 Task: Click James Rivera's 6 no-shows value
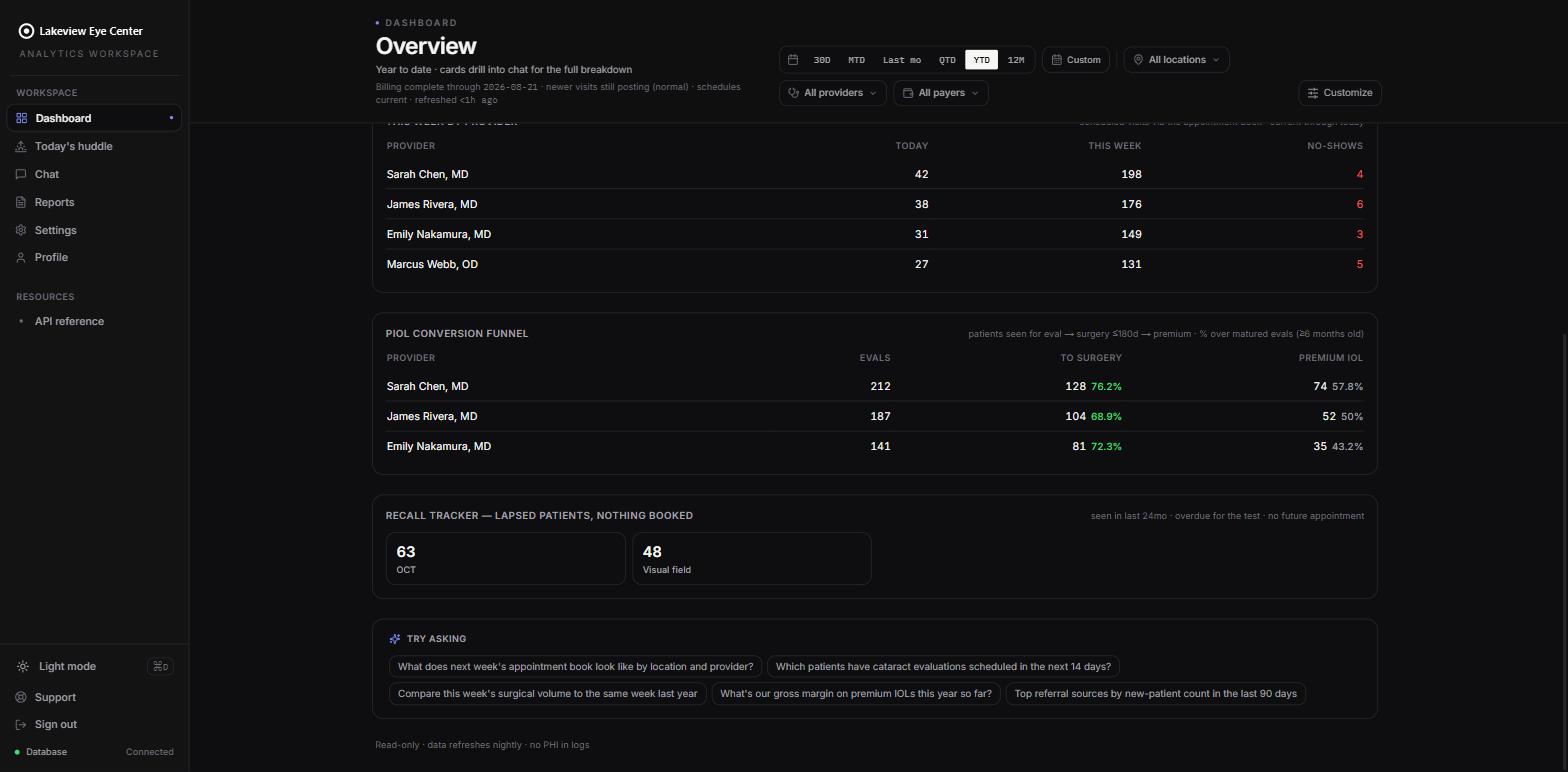click(x=1359, y=204)
